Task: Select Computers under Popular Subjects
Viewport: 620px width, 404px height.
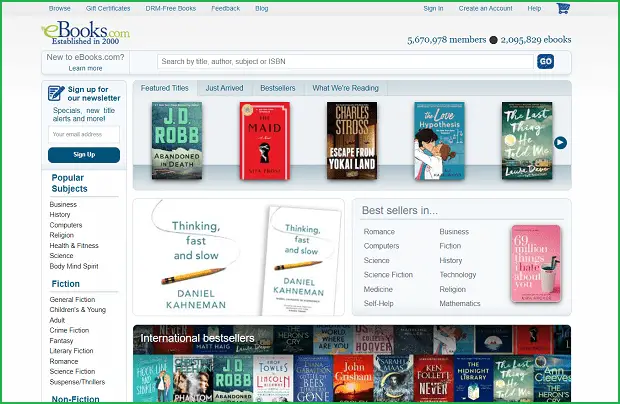Action: pos(66,225)
